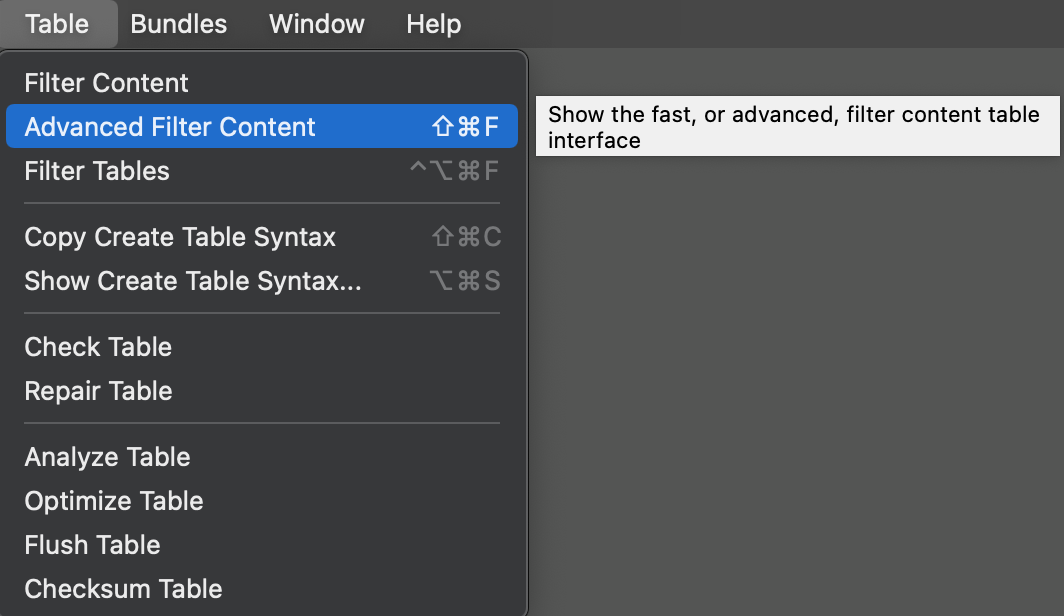The height and width of the screenshot is (616, 1064).
Task: Choose Advanced Filter Content menu entry
Action: [x=170, y=127]
